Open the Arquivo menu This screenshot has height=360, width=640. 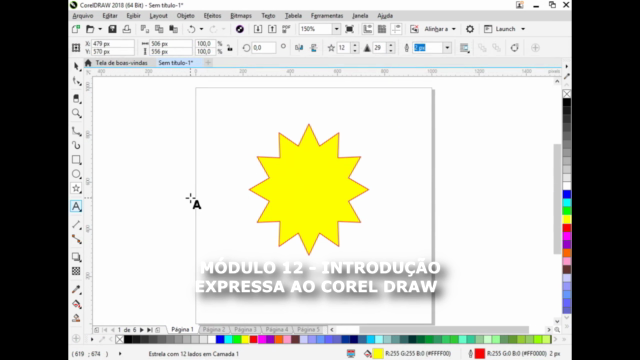point(83,16)
